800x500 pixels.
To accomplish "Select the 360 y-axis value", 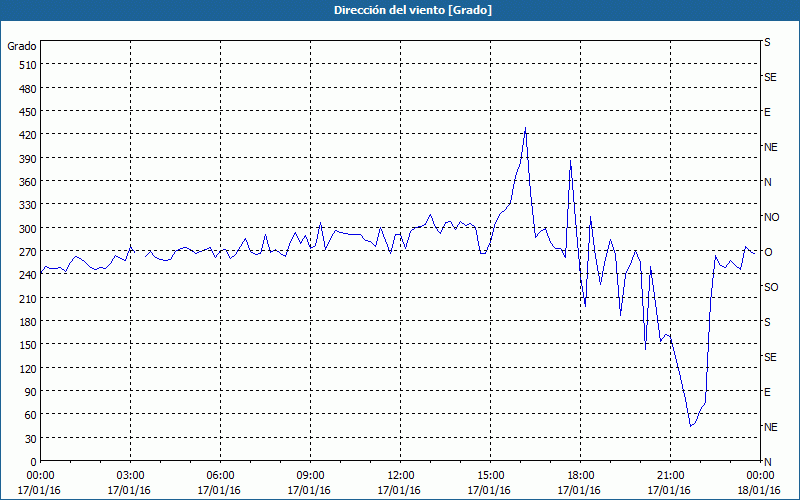I will (x=28, y=182).
